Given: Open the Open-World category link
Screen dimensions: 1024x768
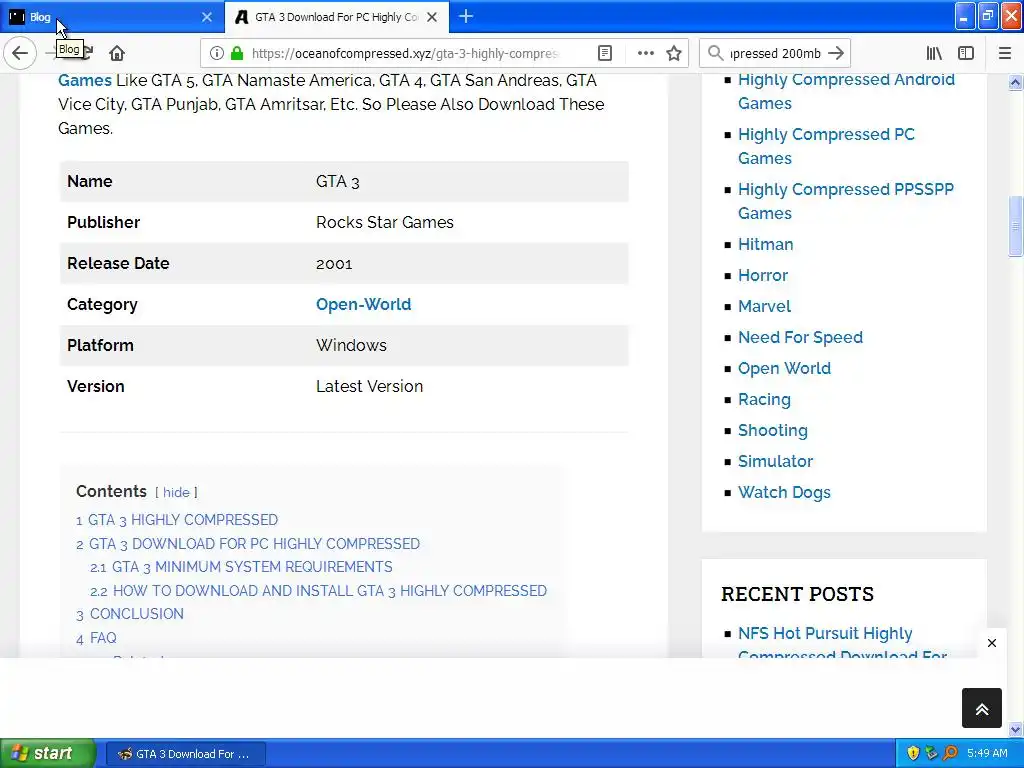Looking at the screenshot, I should [363, 304].
